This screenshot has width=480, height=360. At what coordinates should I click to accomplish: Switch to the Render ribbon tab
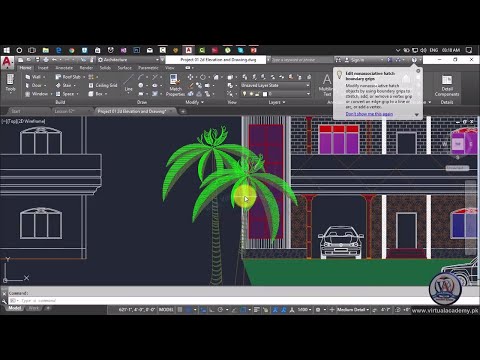point(86,68)
